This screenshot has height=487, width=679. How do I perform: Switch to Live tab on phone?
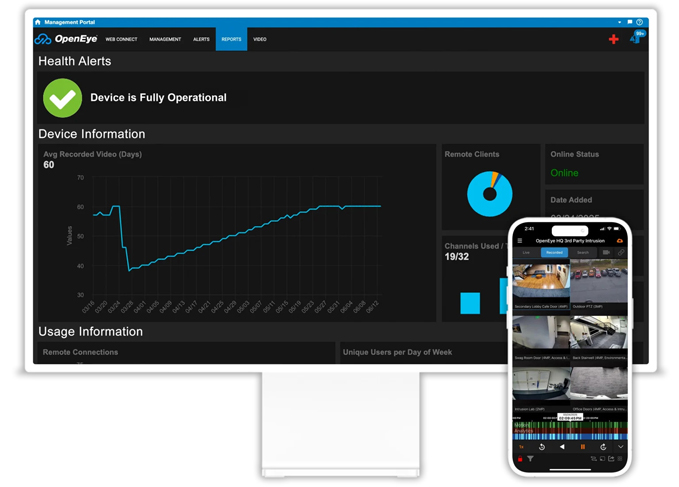click(527, 253)
